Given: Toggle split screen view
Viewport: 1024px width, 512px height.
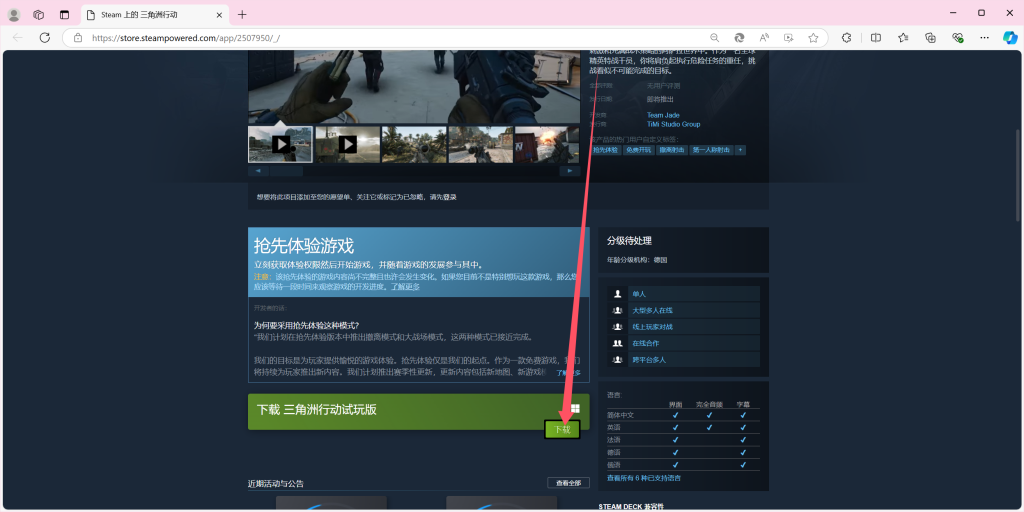Looking at the screenshot, I should [x=876, y=38].
